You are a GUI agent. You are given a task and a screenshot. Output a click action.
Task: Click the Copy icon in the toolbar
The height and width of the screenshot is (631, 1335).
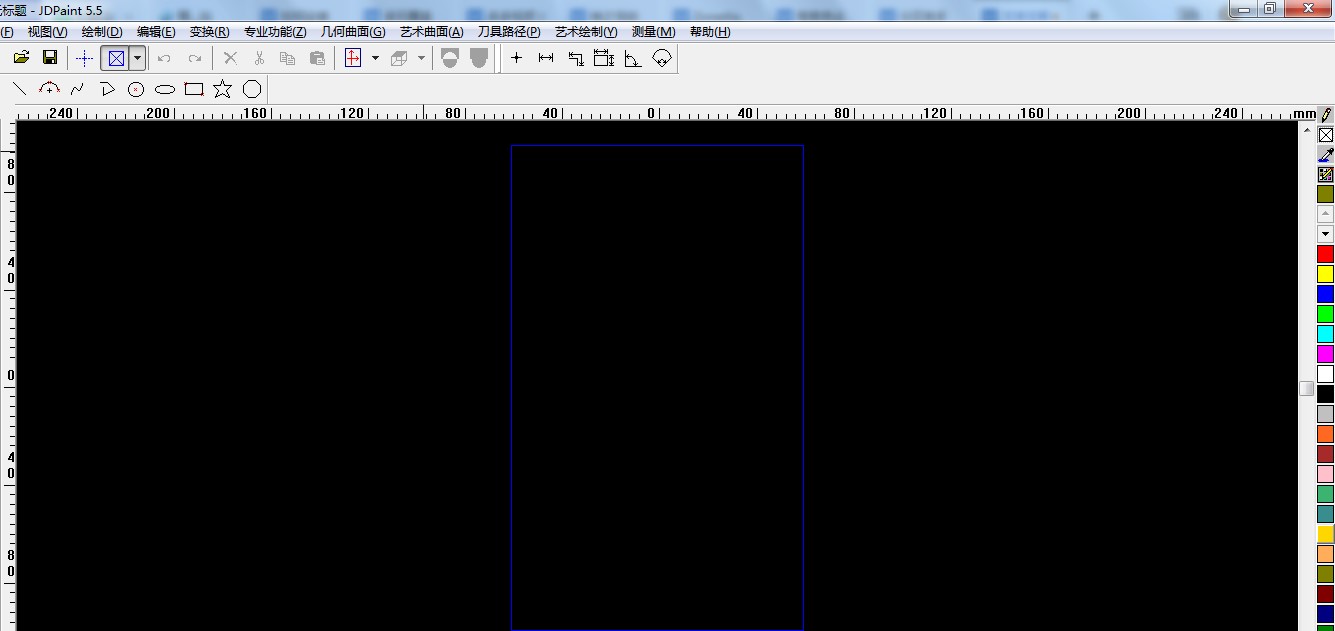click(287, 57)
